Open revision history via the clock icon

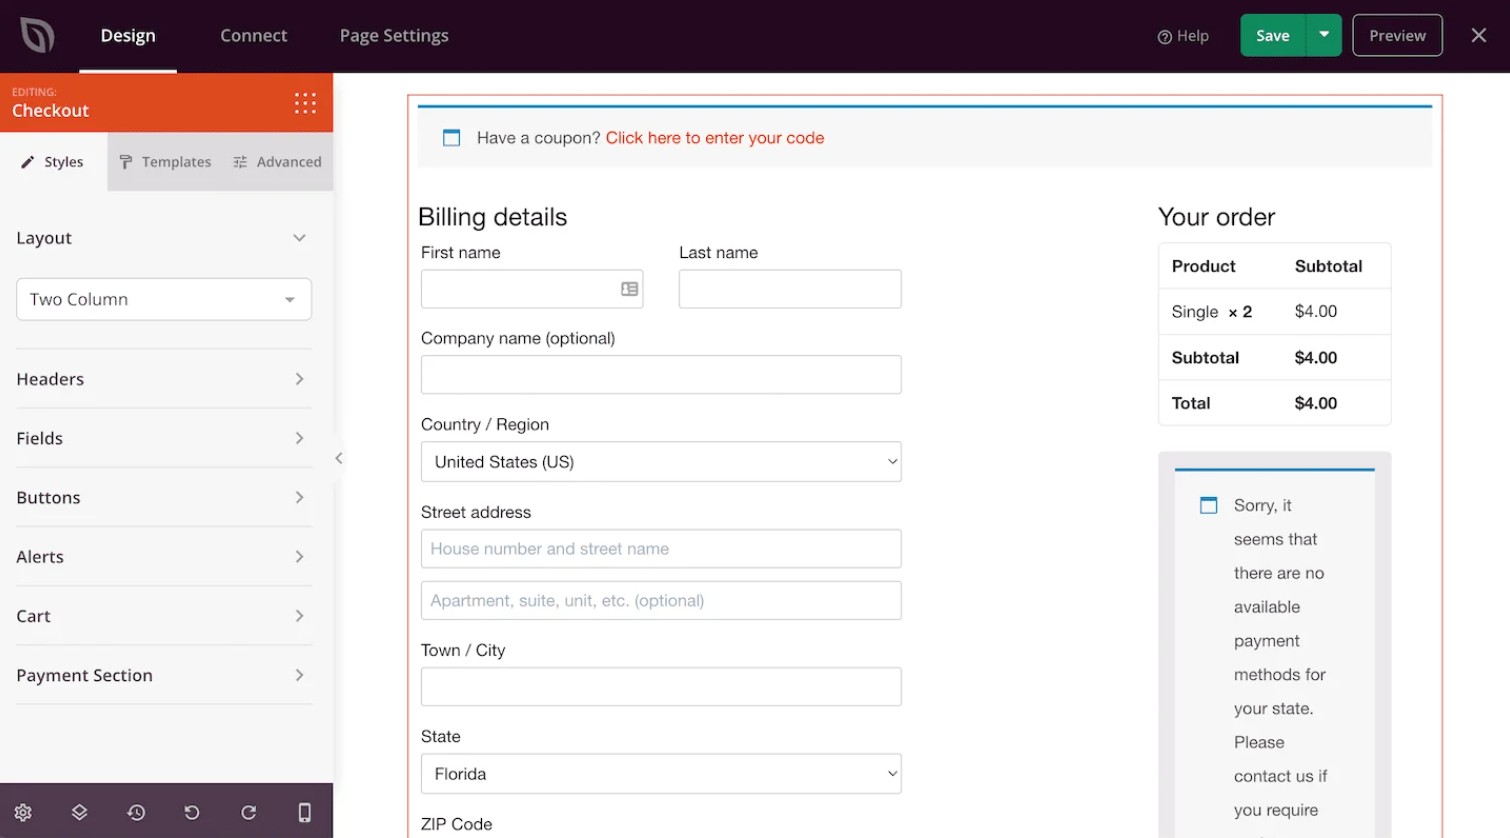tap(136, 812)
